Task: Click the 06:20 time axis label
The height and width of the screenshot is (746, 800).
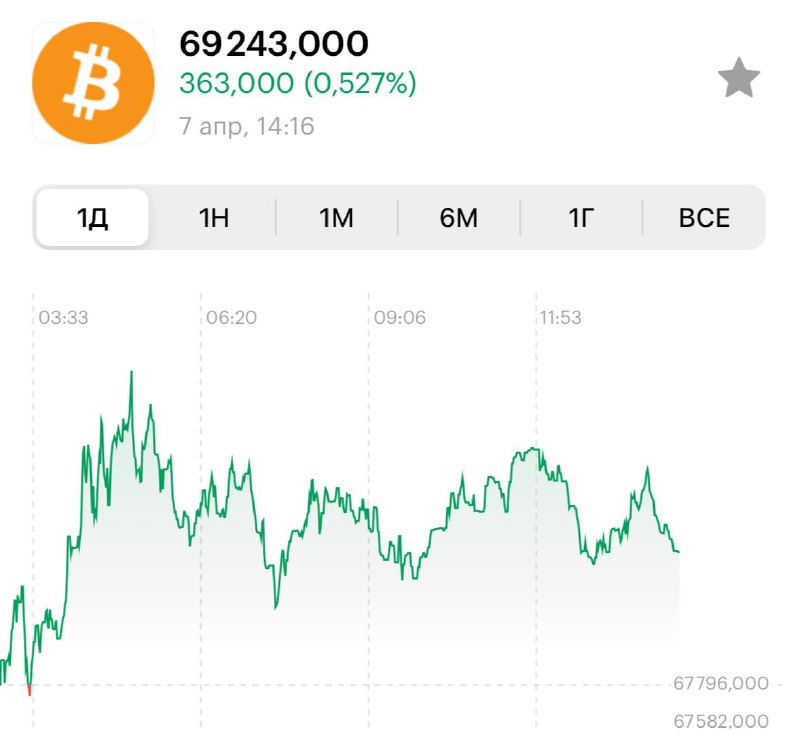Action: pyautogui.click(x=231, y=317)
